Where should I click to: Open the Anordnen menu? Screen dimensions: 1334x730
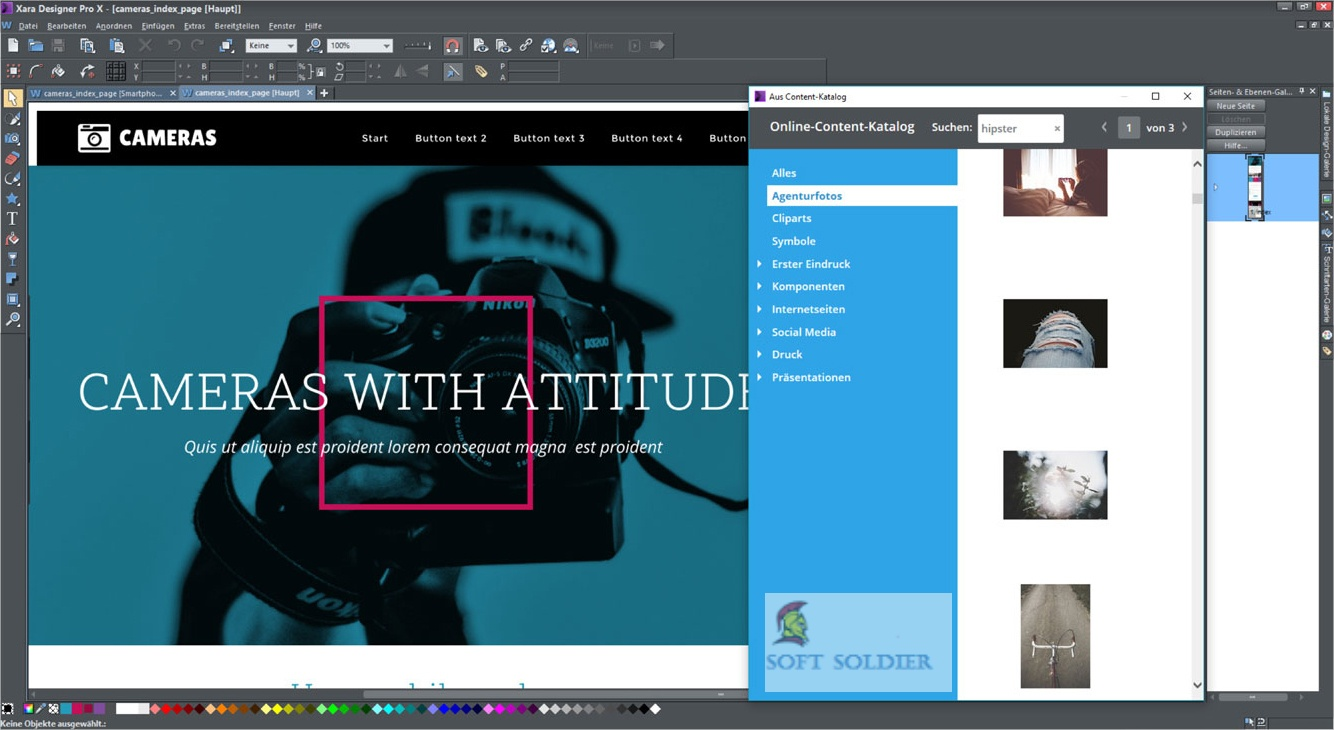click(x=114, y=26)
